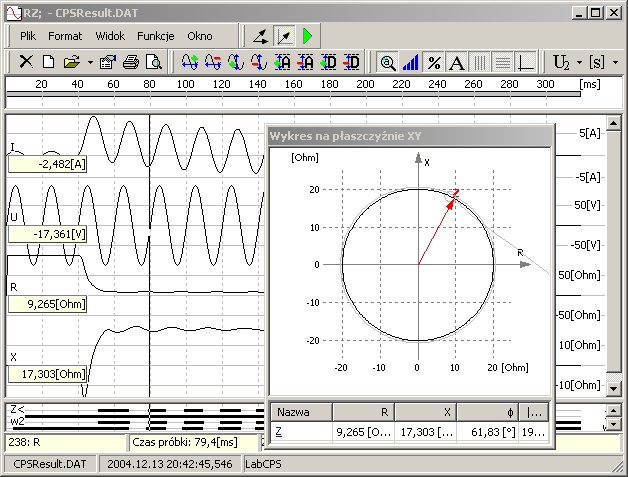
Task: Toggle the horizontal grid lines button
Action: click(x=503, y=62)
